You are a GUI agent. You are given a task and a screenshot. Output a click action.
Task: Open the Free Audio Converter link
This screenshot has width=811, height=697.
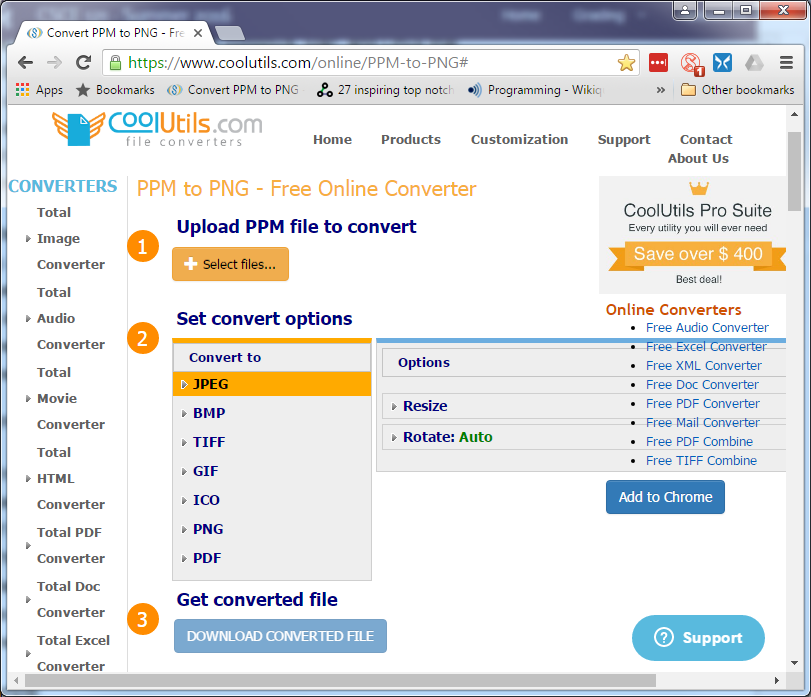[707, 328]
